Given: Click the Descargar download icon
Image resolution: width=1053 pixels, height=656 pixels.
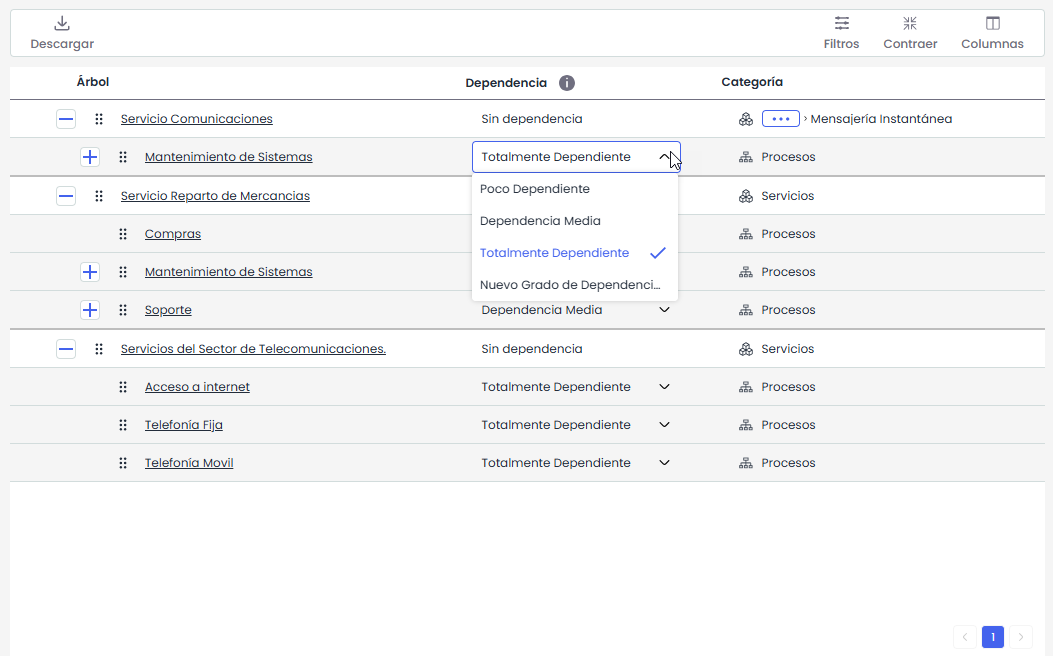Looking at the screenshot, I should tap(62, 24).
